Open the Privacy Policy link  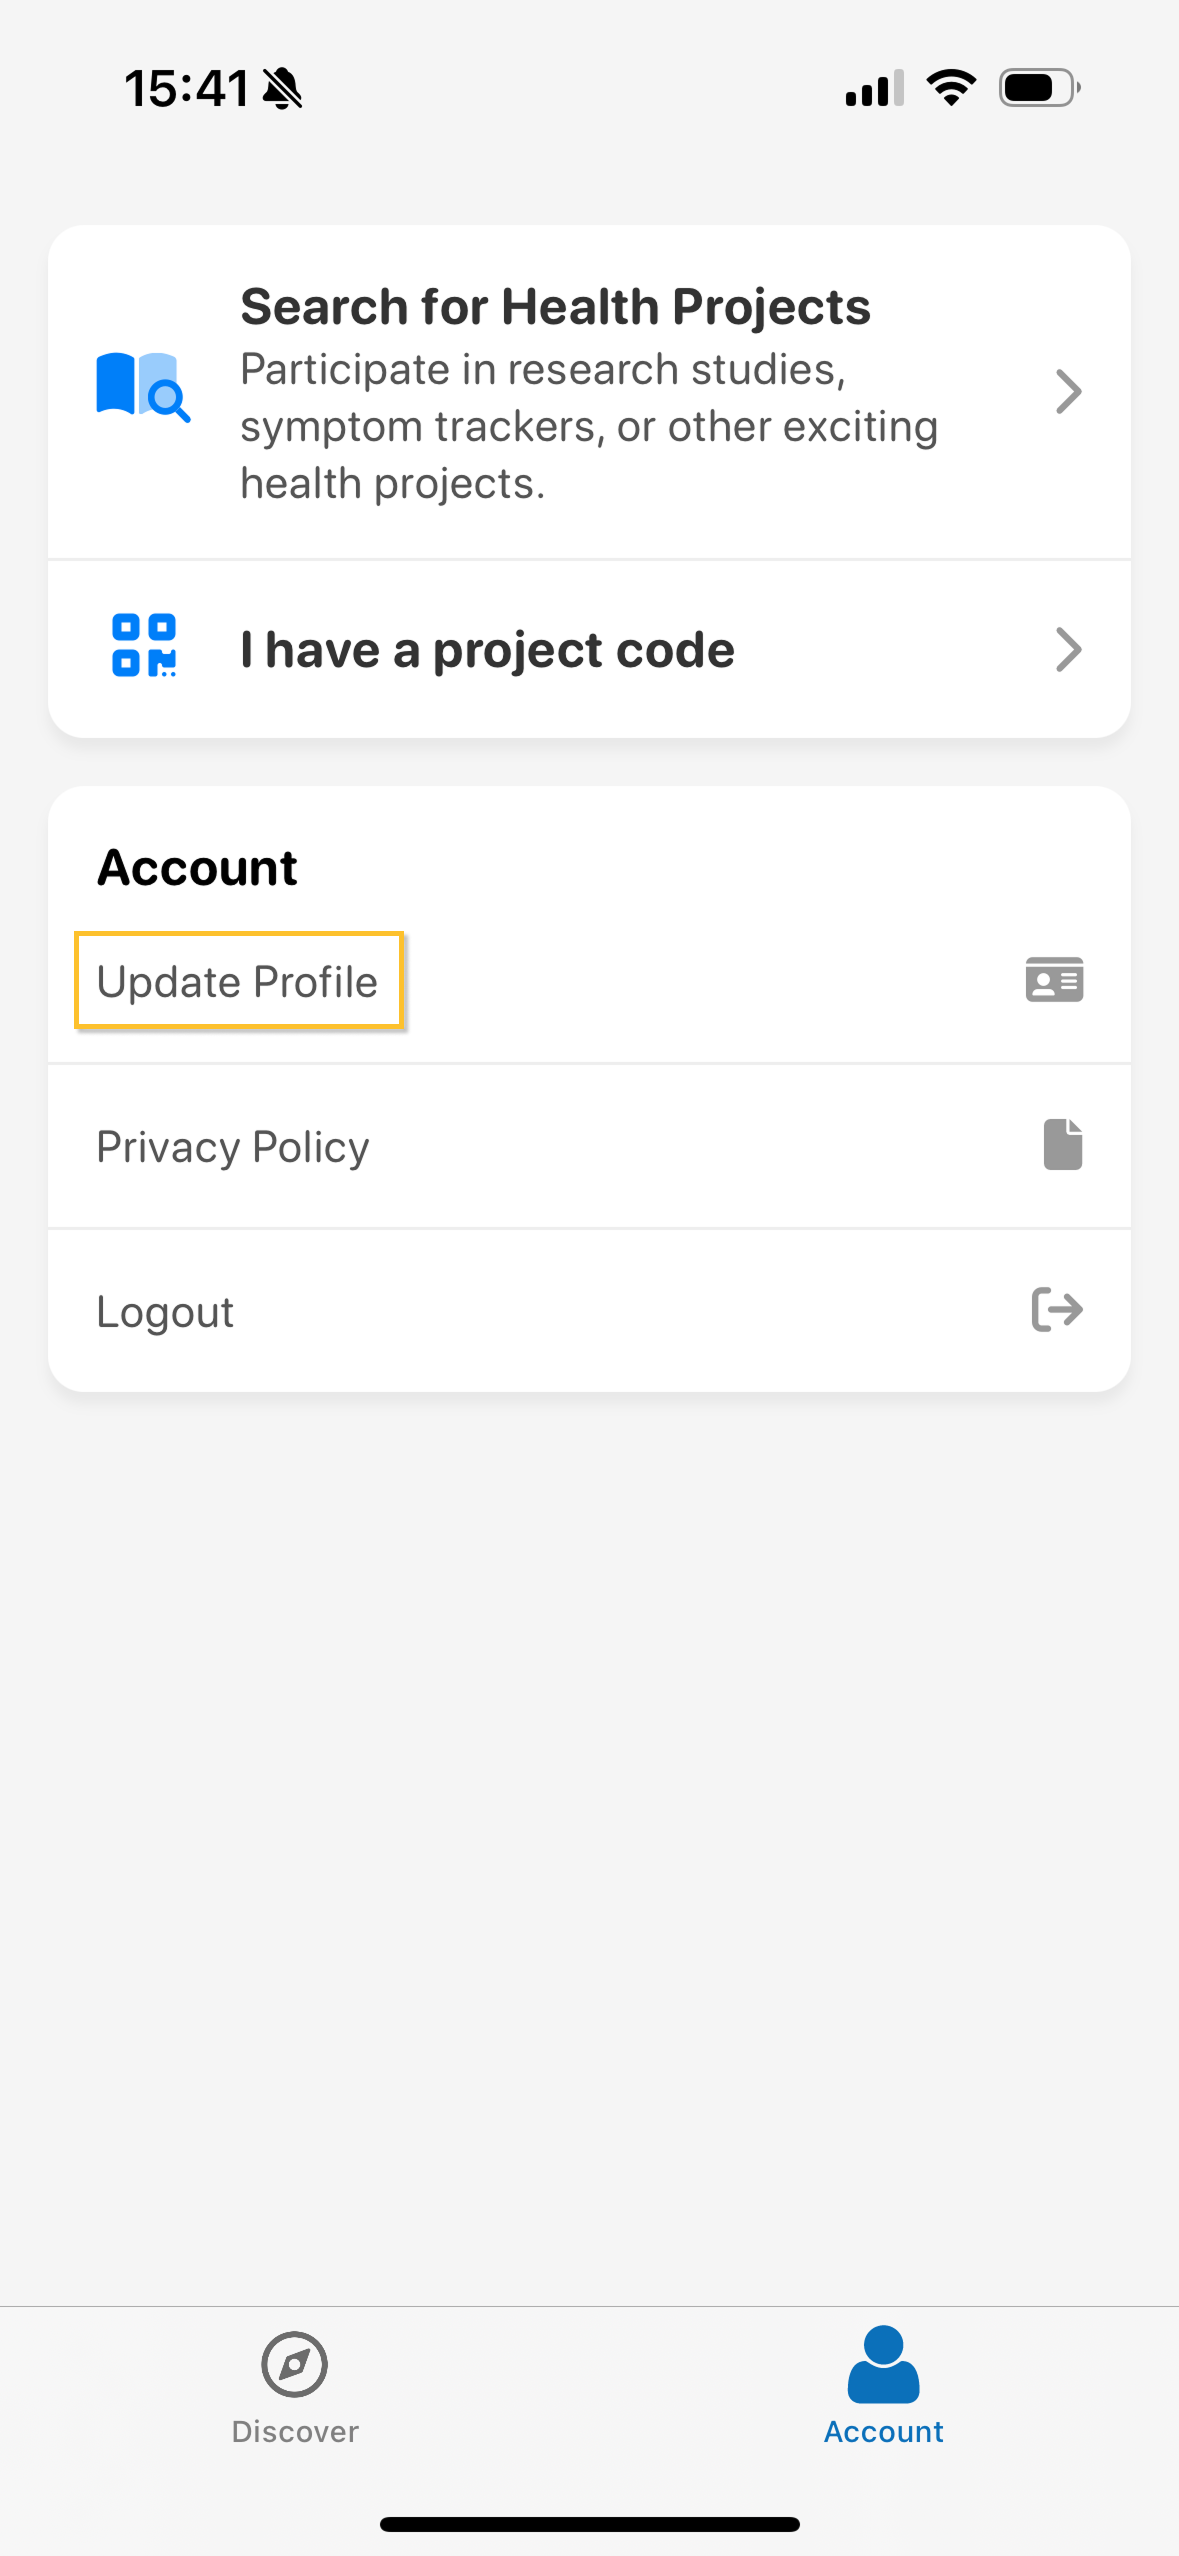point(233,1147)
